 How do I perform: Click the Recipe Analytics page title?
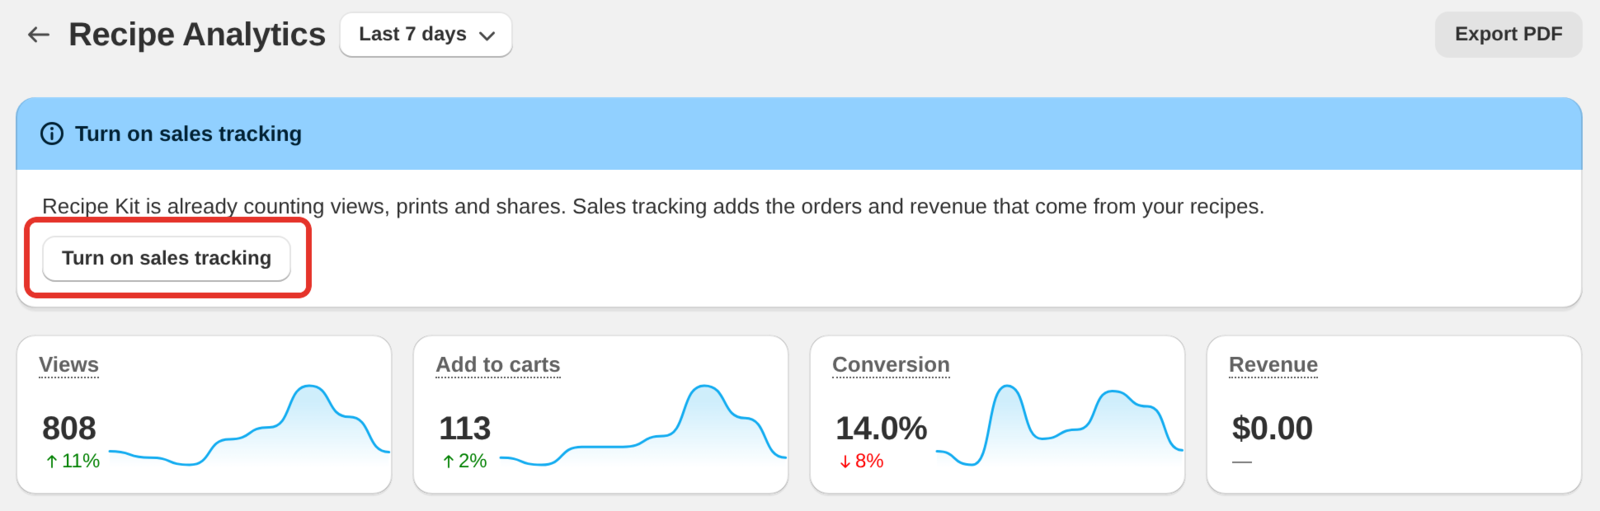(x=197, y=35)
